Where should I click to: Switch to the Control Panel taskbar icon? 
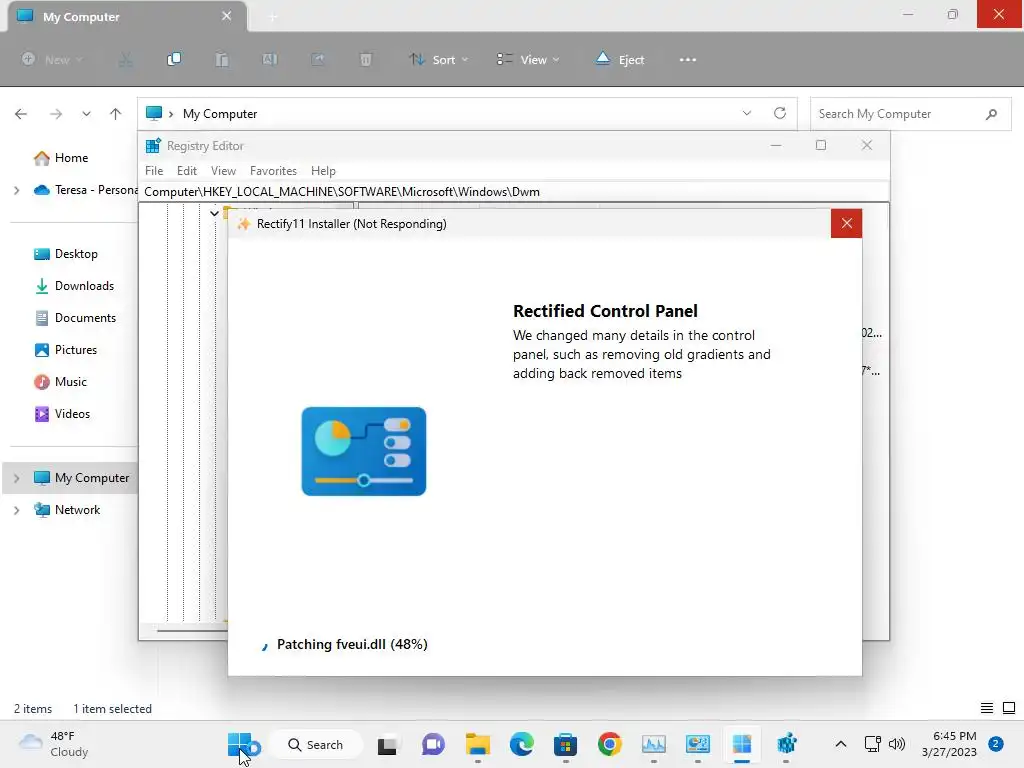pyautogui.click(x=697, y=744)
